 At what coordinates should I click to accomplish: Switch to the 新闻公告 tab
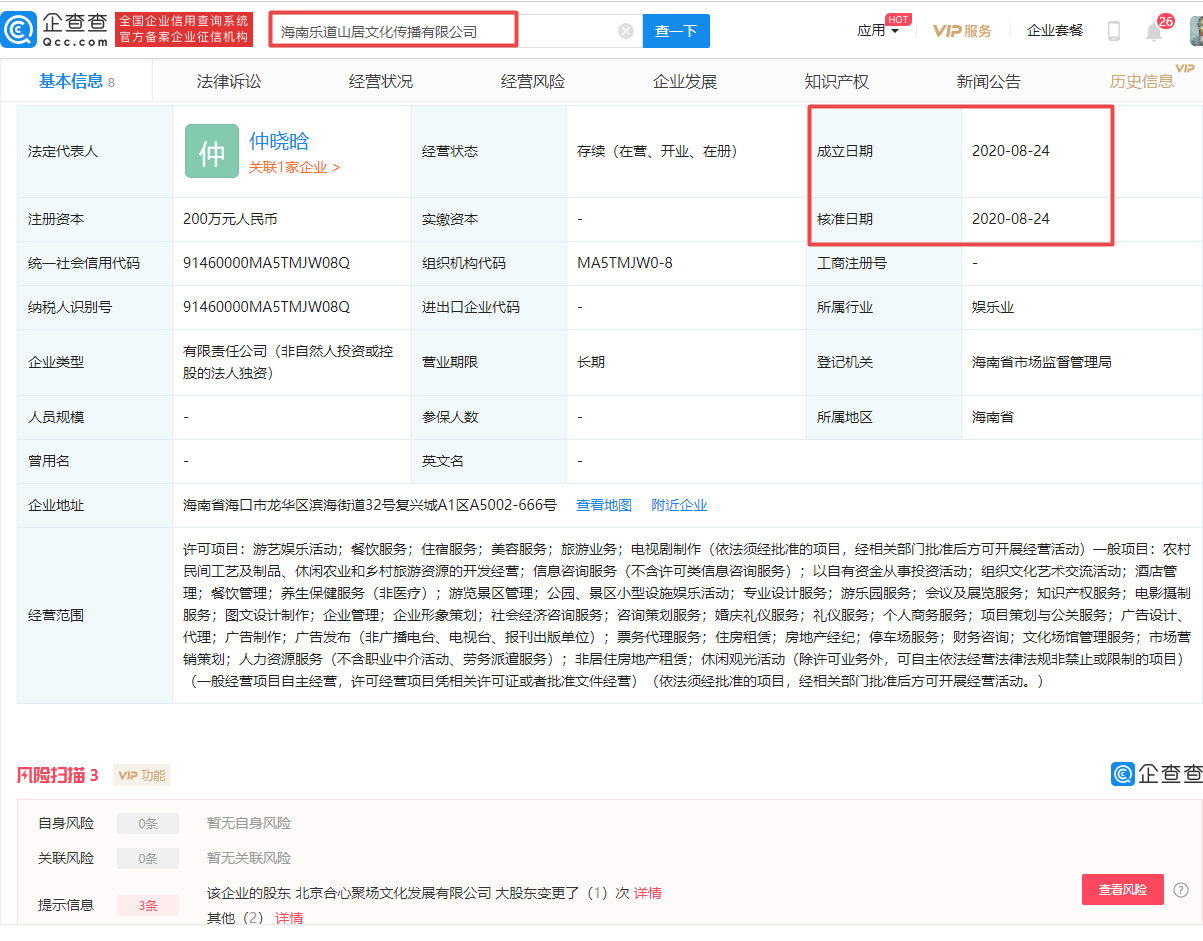click(989, 81)
